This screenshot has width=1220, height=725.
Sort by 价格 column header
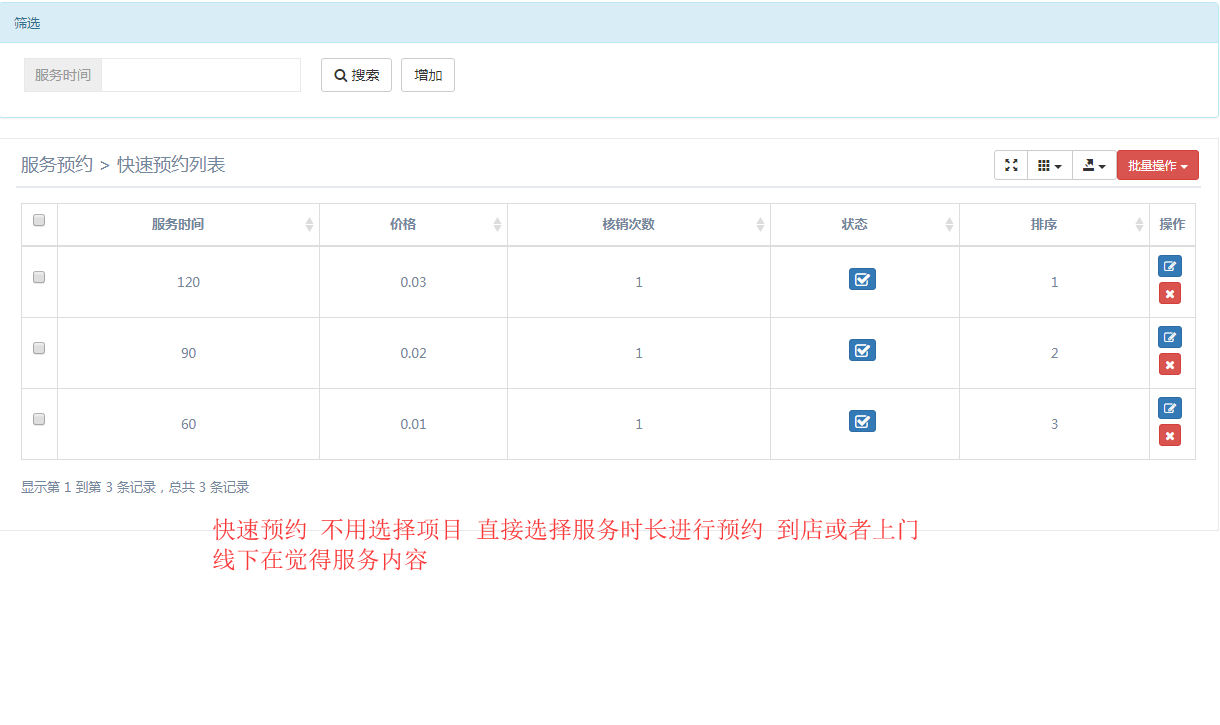tap(413, 224)
